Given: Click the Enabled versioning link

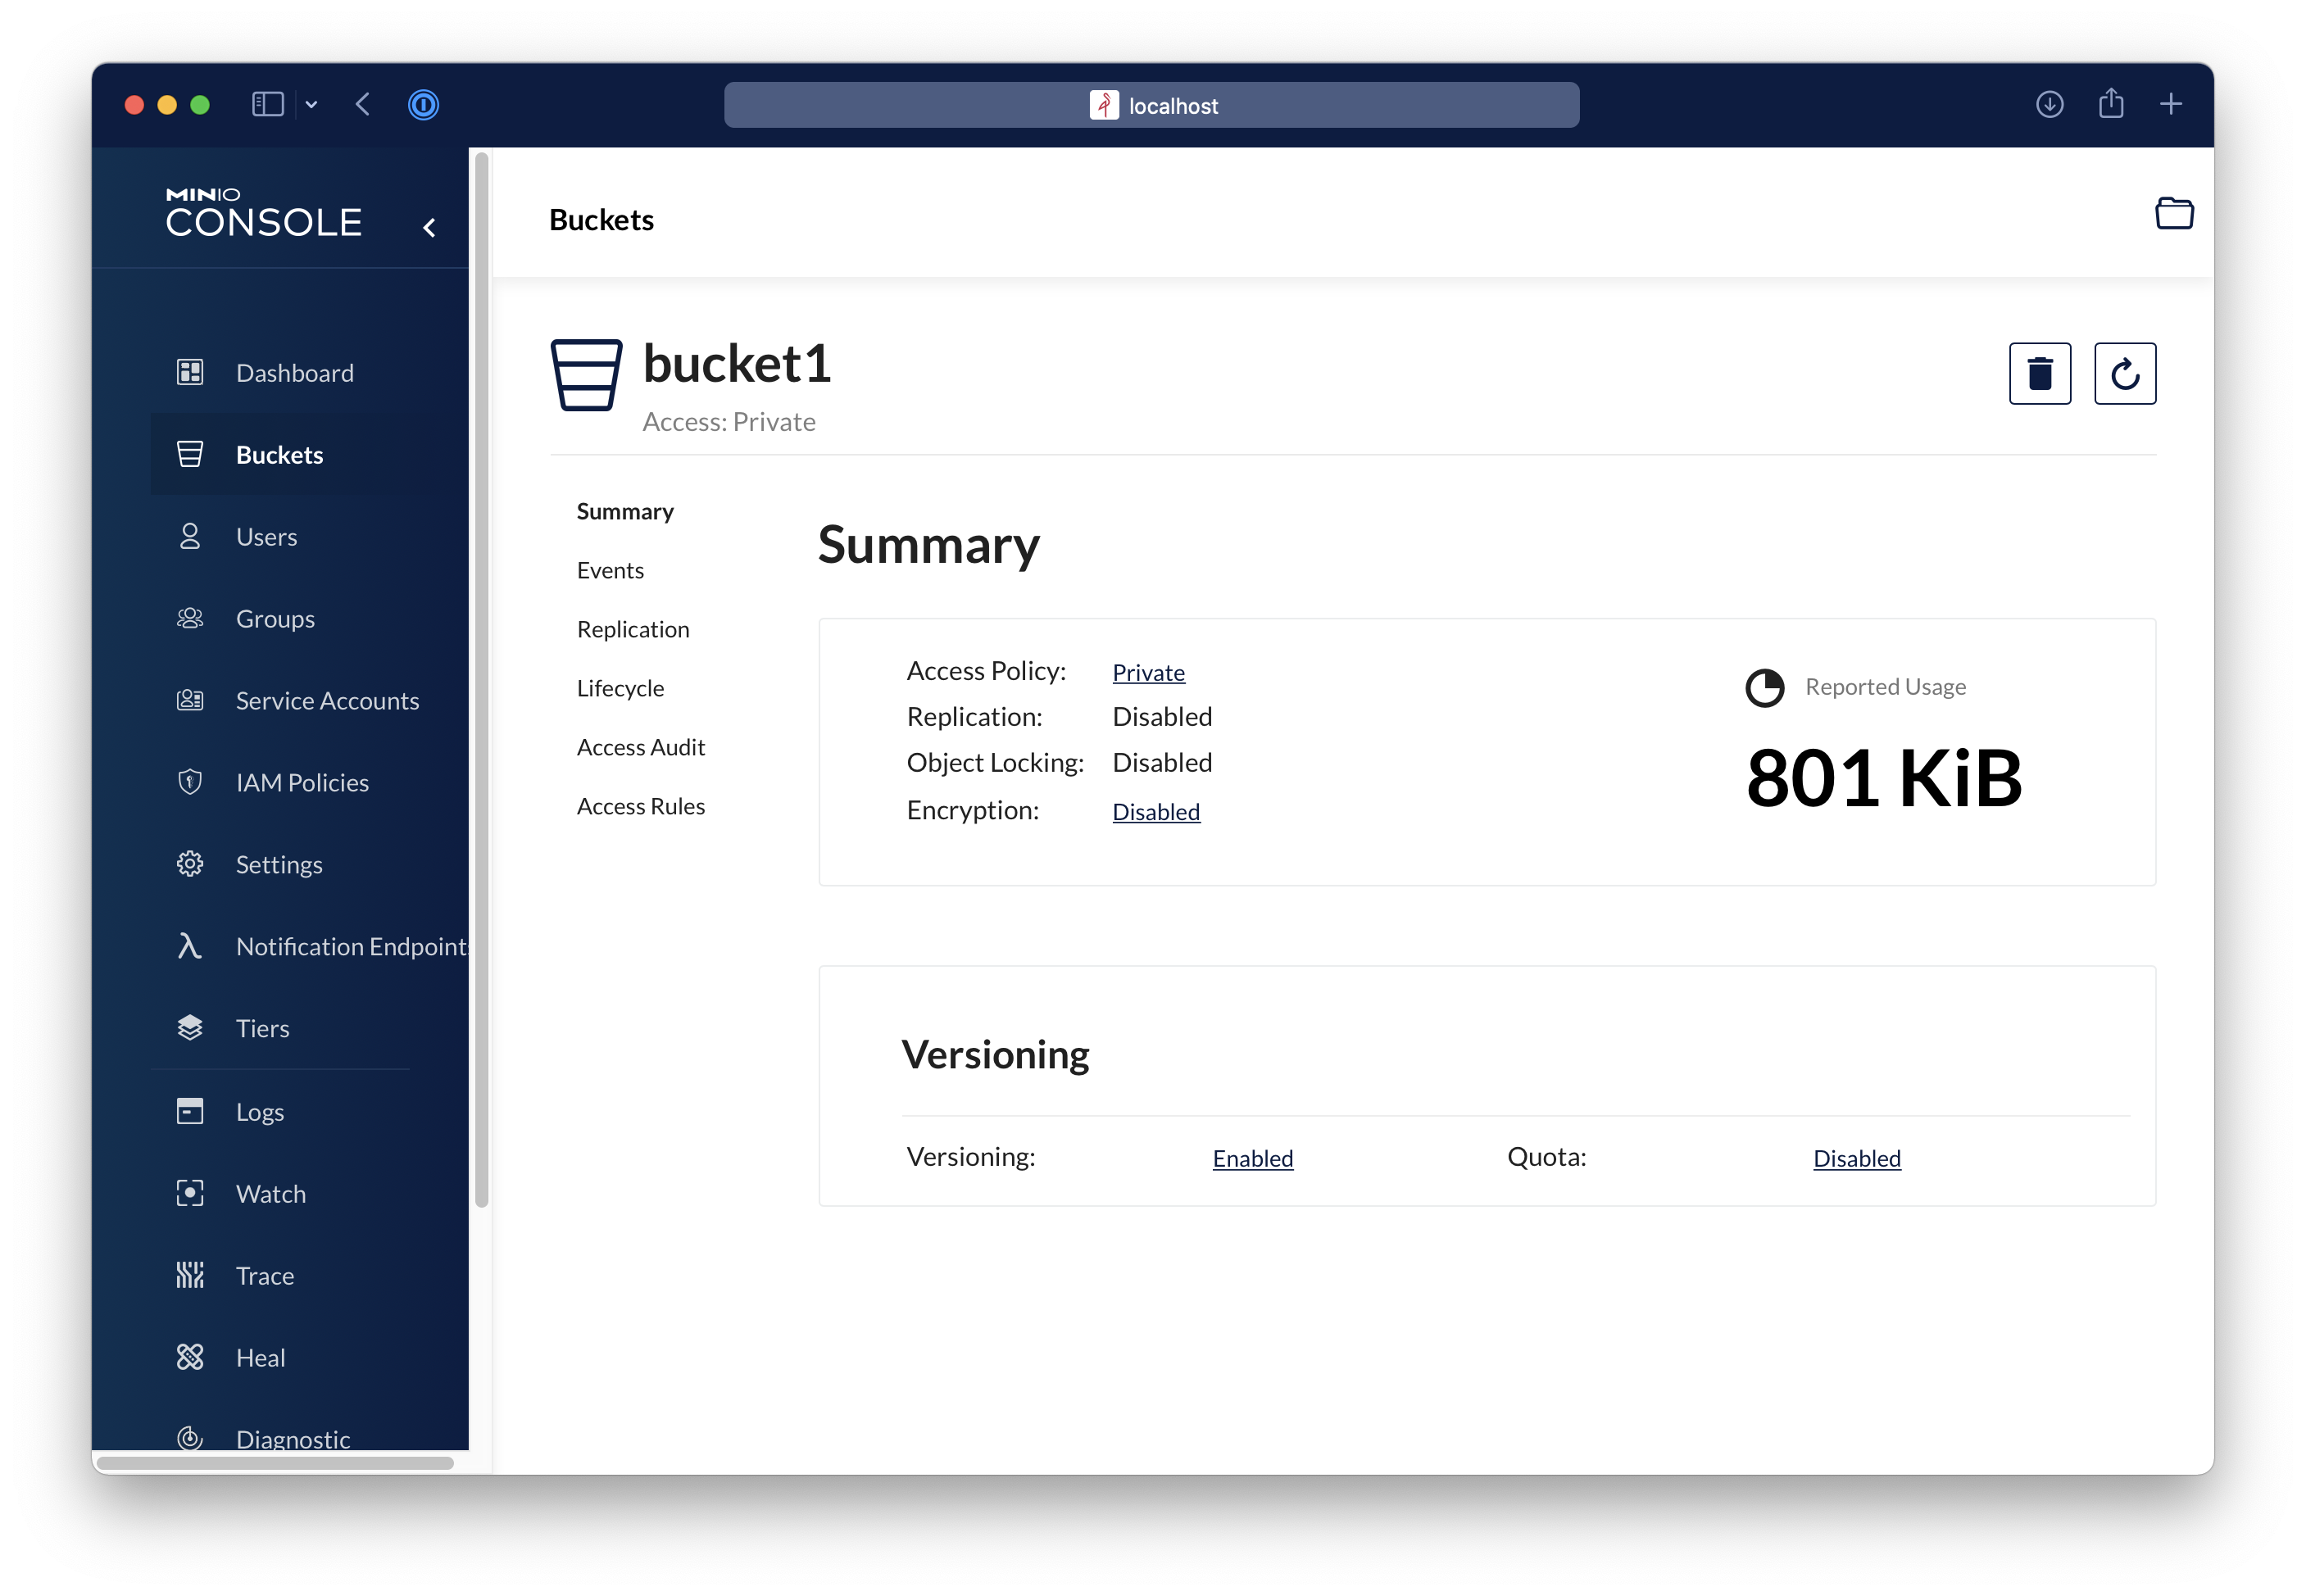Looking at the screenshot, I should pos(1252,1158).
